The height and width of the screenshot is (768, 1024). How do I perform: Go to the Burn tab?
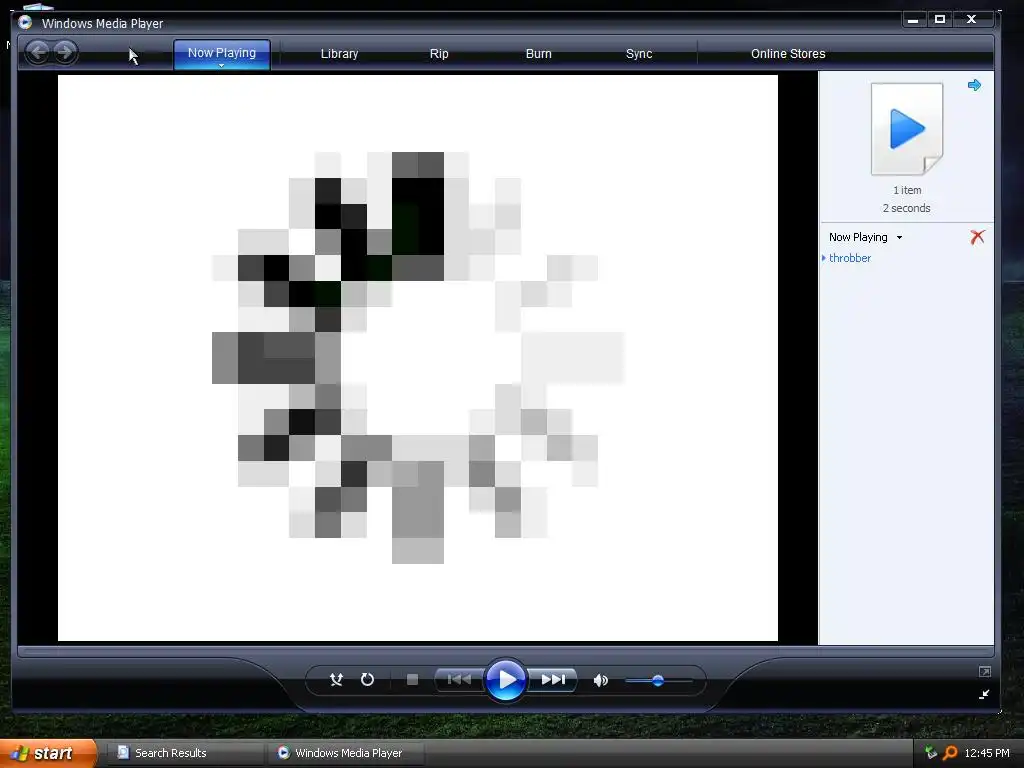point(539,54)
